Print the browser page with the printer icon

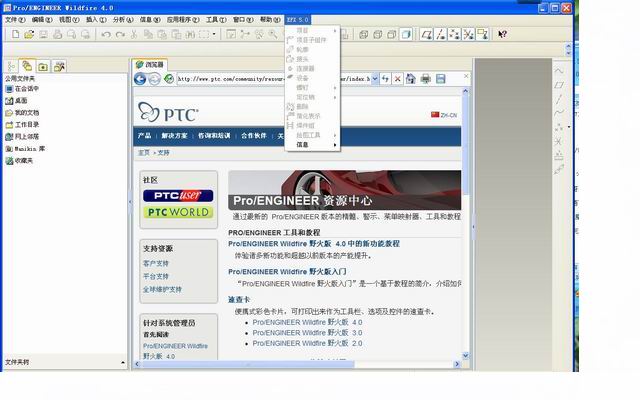(426, 79)
